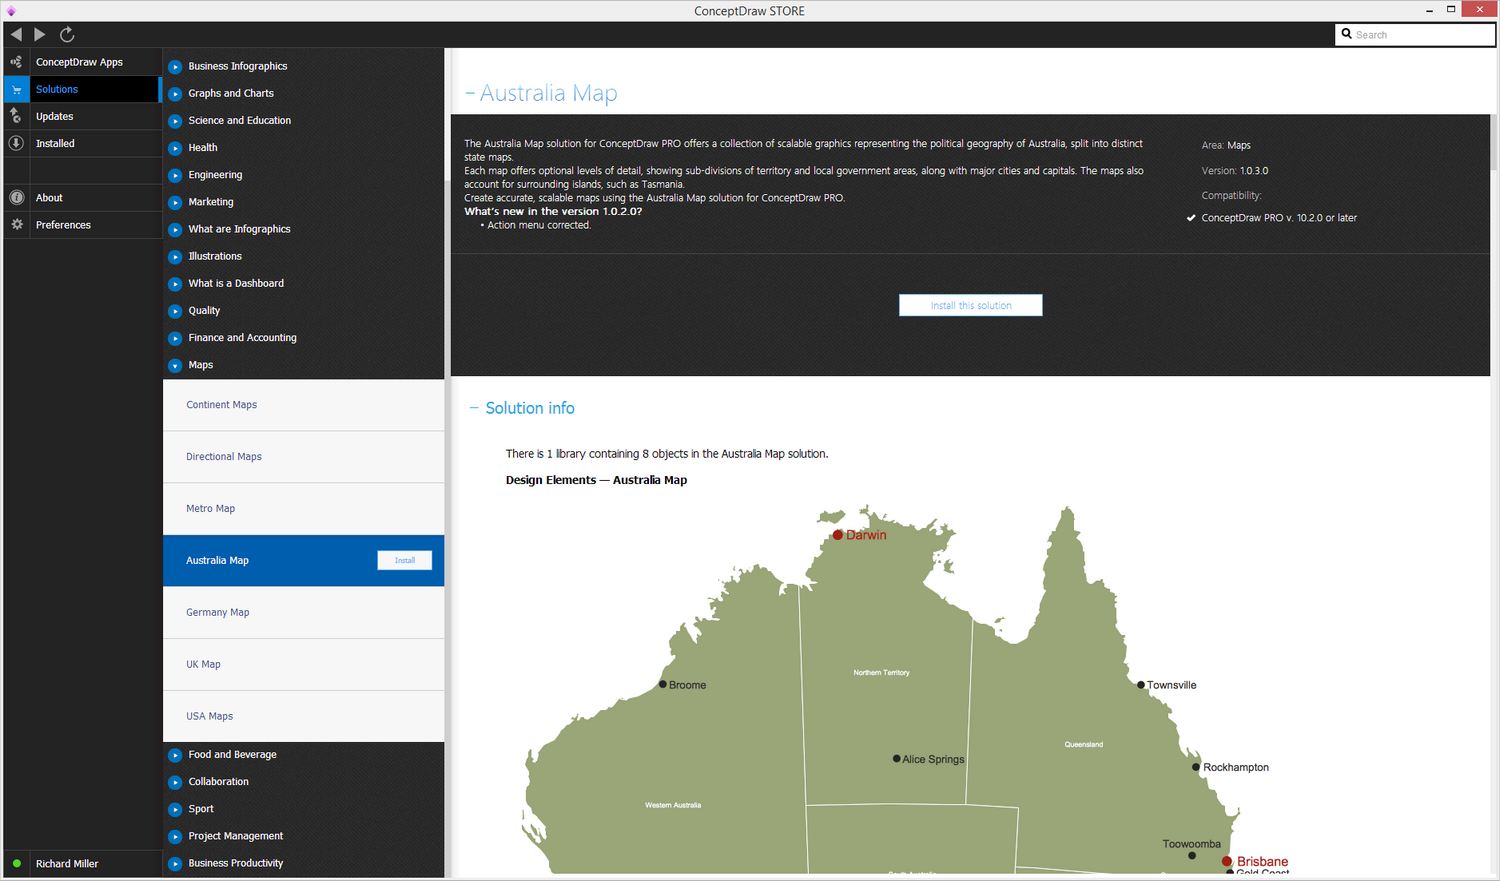This screenshot has height=881, width=1500.
Task: Click the Design Elements — Australia Map caption
Action: [596, 480]
